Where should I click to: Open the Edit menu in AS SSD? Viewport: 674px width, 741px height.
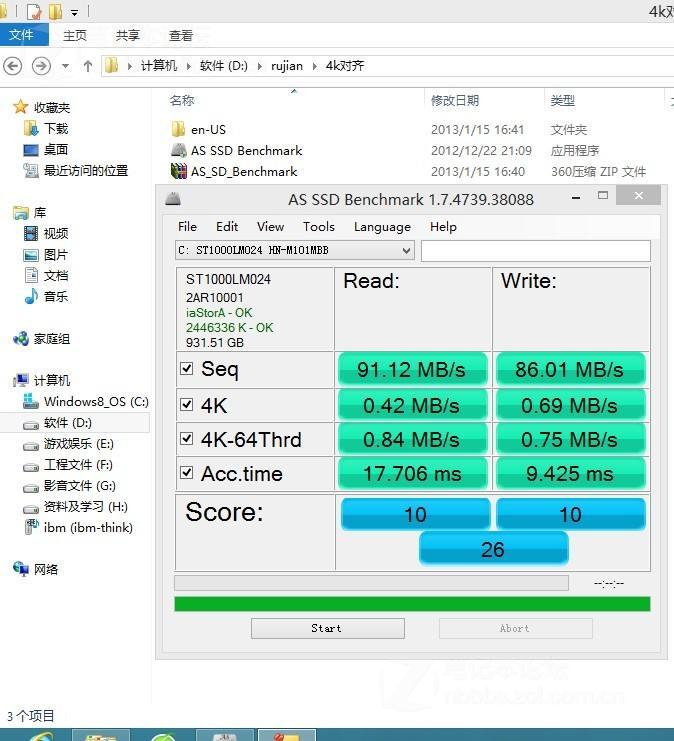pos(227,227)
